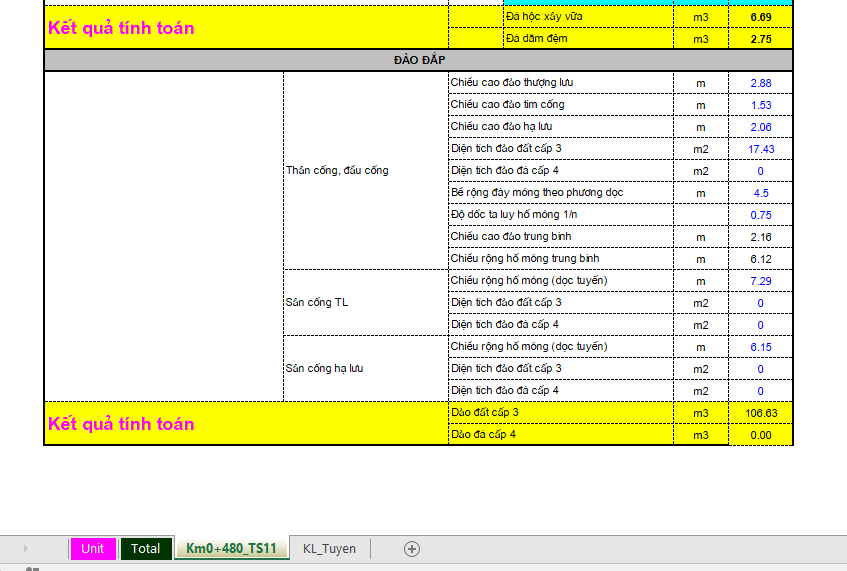Select the 6.69 Đá hộc xây vữa result

[x=760, y=17]
